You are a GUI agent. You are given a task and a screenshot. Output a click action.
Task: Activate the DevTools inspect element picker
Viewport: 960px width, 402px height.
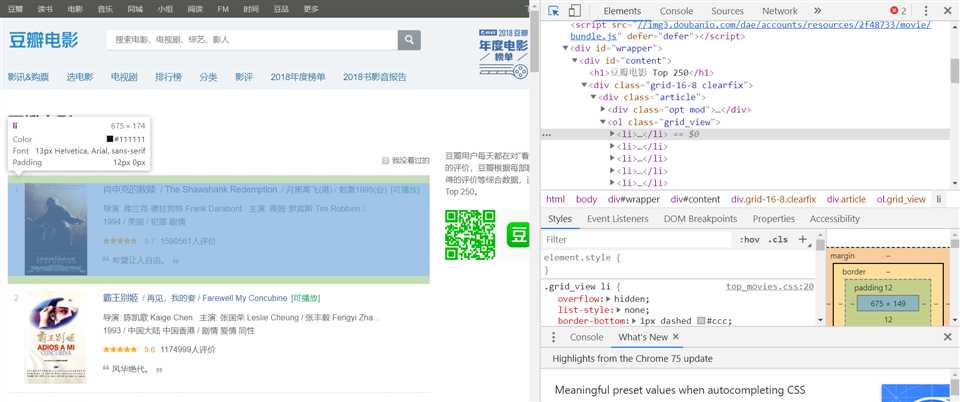click(x=553, y=11)
